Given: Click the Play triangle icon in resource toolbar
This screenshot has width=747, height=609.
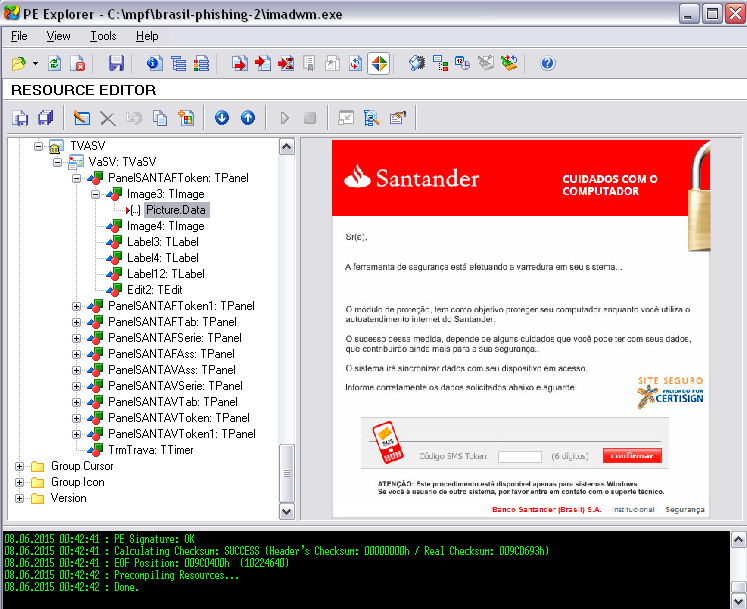Looking at the screenshot, I should pos(284,118).
